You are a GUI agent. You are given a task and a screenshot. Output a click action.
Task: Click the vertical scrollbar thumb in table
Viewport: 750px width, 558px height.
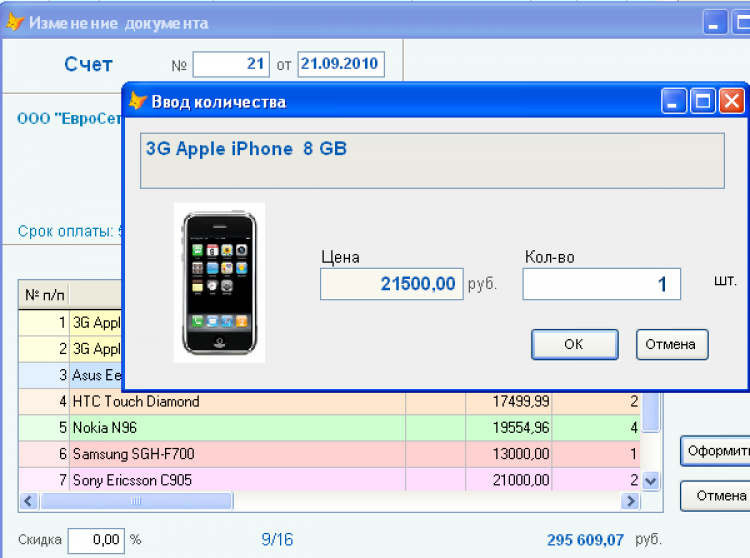tap(651, 412)
